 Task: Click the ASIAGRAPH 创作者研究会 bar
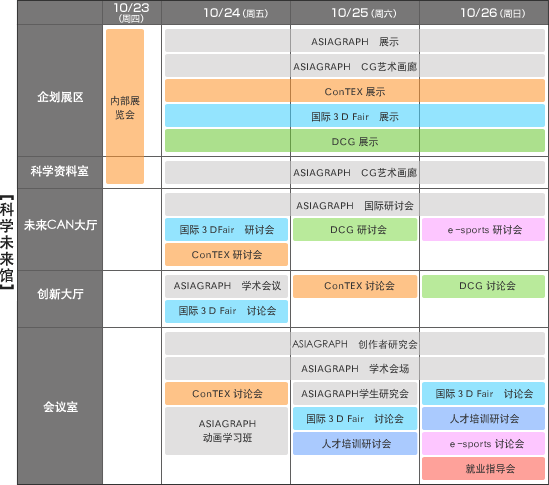point(355,344)
